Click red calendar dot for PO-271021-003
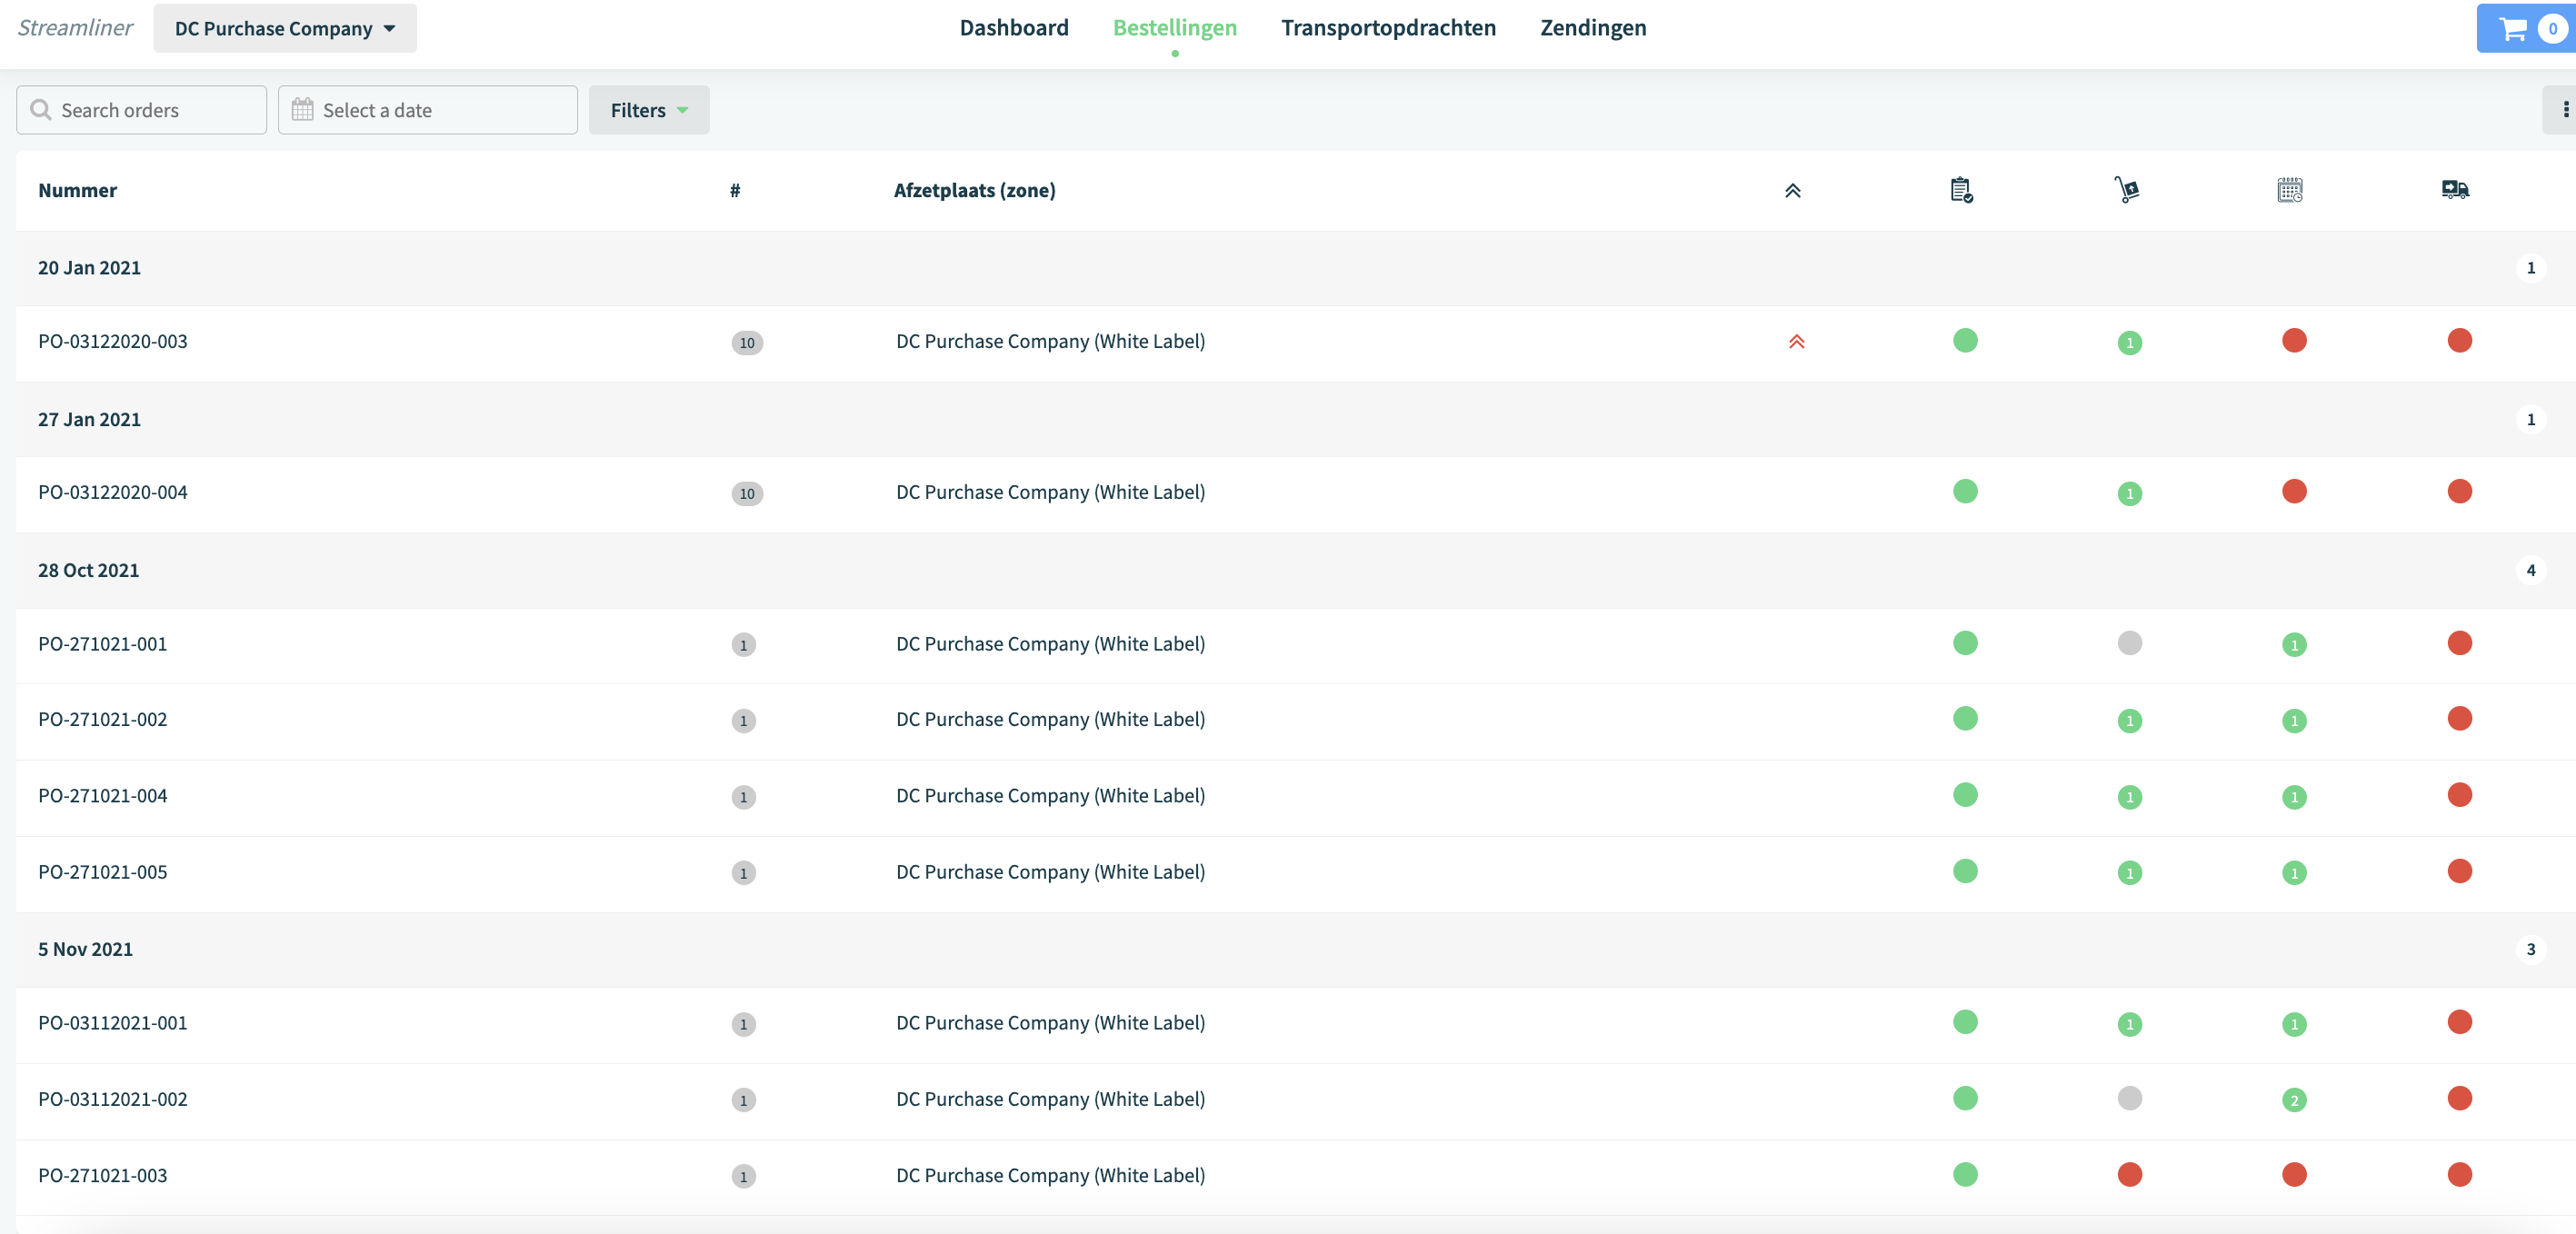This screenshot has width=2576, height=1234. (2294, 1174)
